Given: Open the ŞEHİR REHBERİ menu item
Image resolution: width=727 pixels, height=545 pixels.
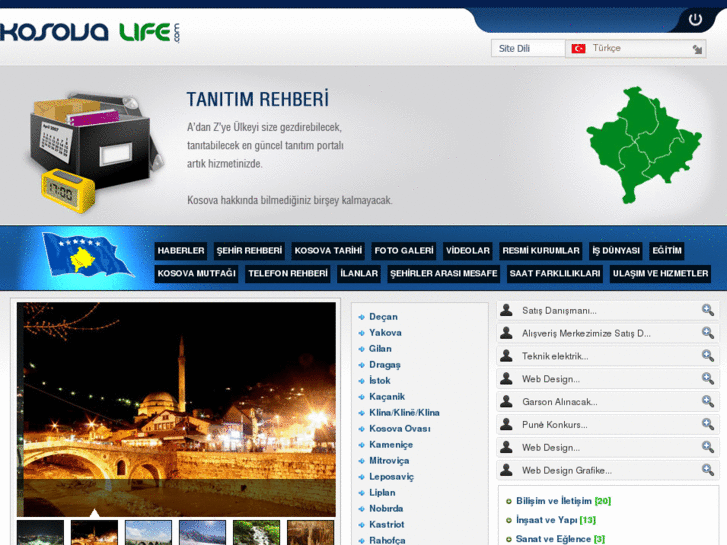Looking at the screenshot, I should [249, 250].
